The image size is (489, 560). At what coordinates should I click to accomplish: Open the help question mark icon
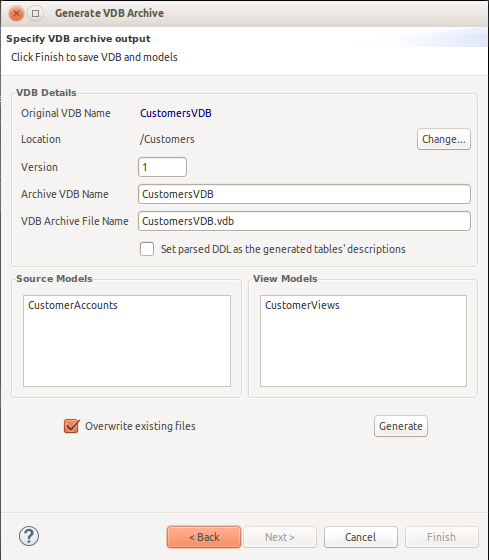pos(29,536)
